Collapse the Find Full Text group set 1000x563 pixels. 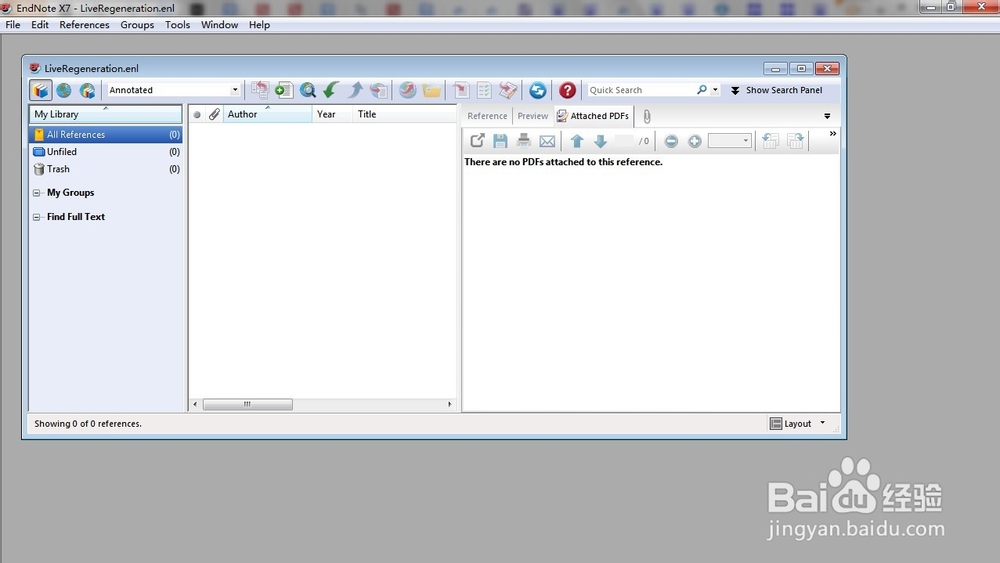click(36, 217)
